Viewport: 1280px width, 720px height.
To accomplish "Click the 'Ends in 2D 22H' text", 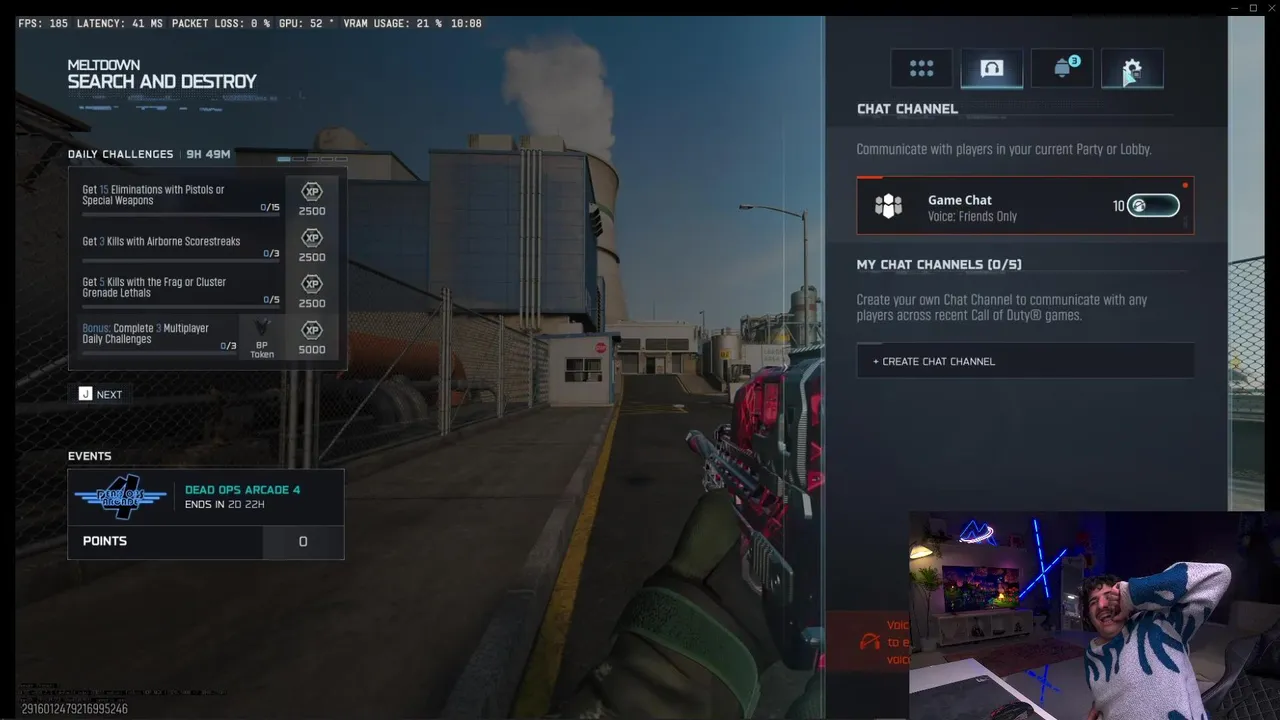I will pyautogui.click(x=224, y=505).
